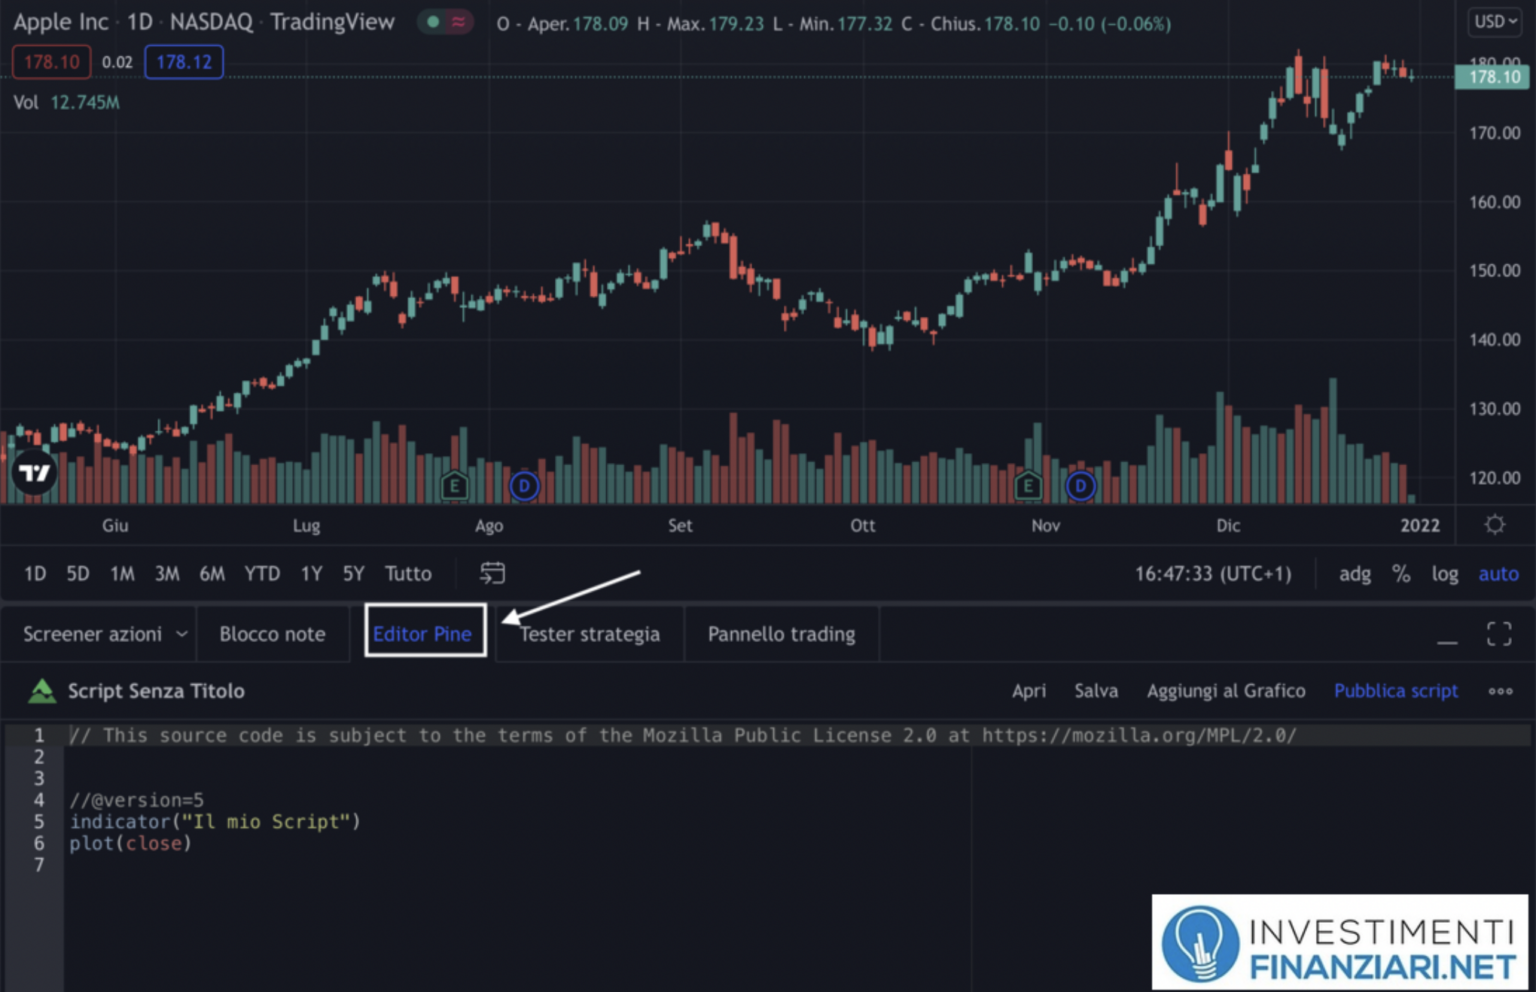
Task: Expand the editor panel to fullscreen
Action: point(1499,633)
